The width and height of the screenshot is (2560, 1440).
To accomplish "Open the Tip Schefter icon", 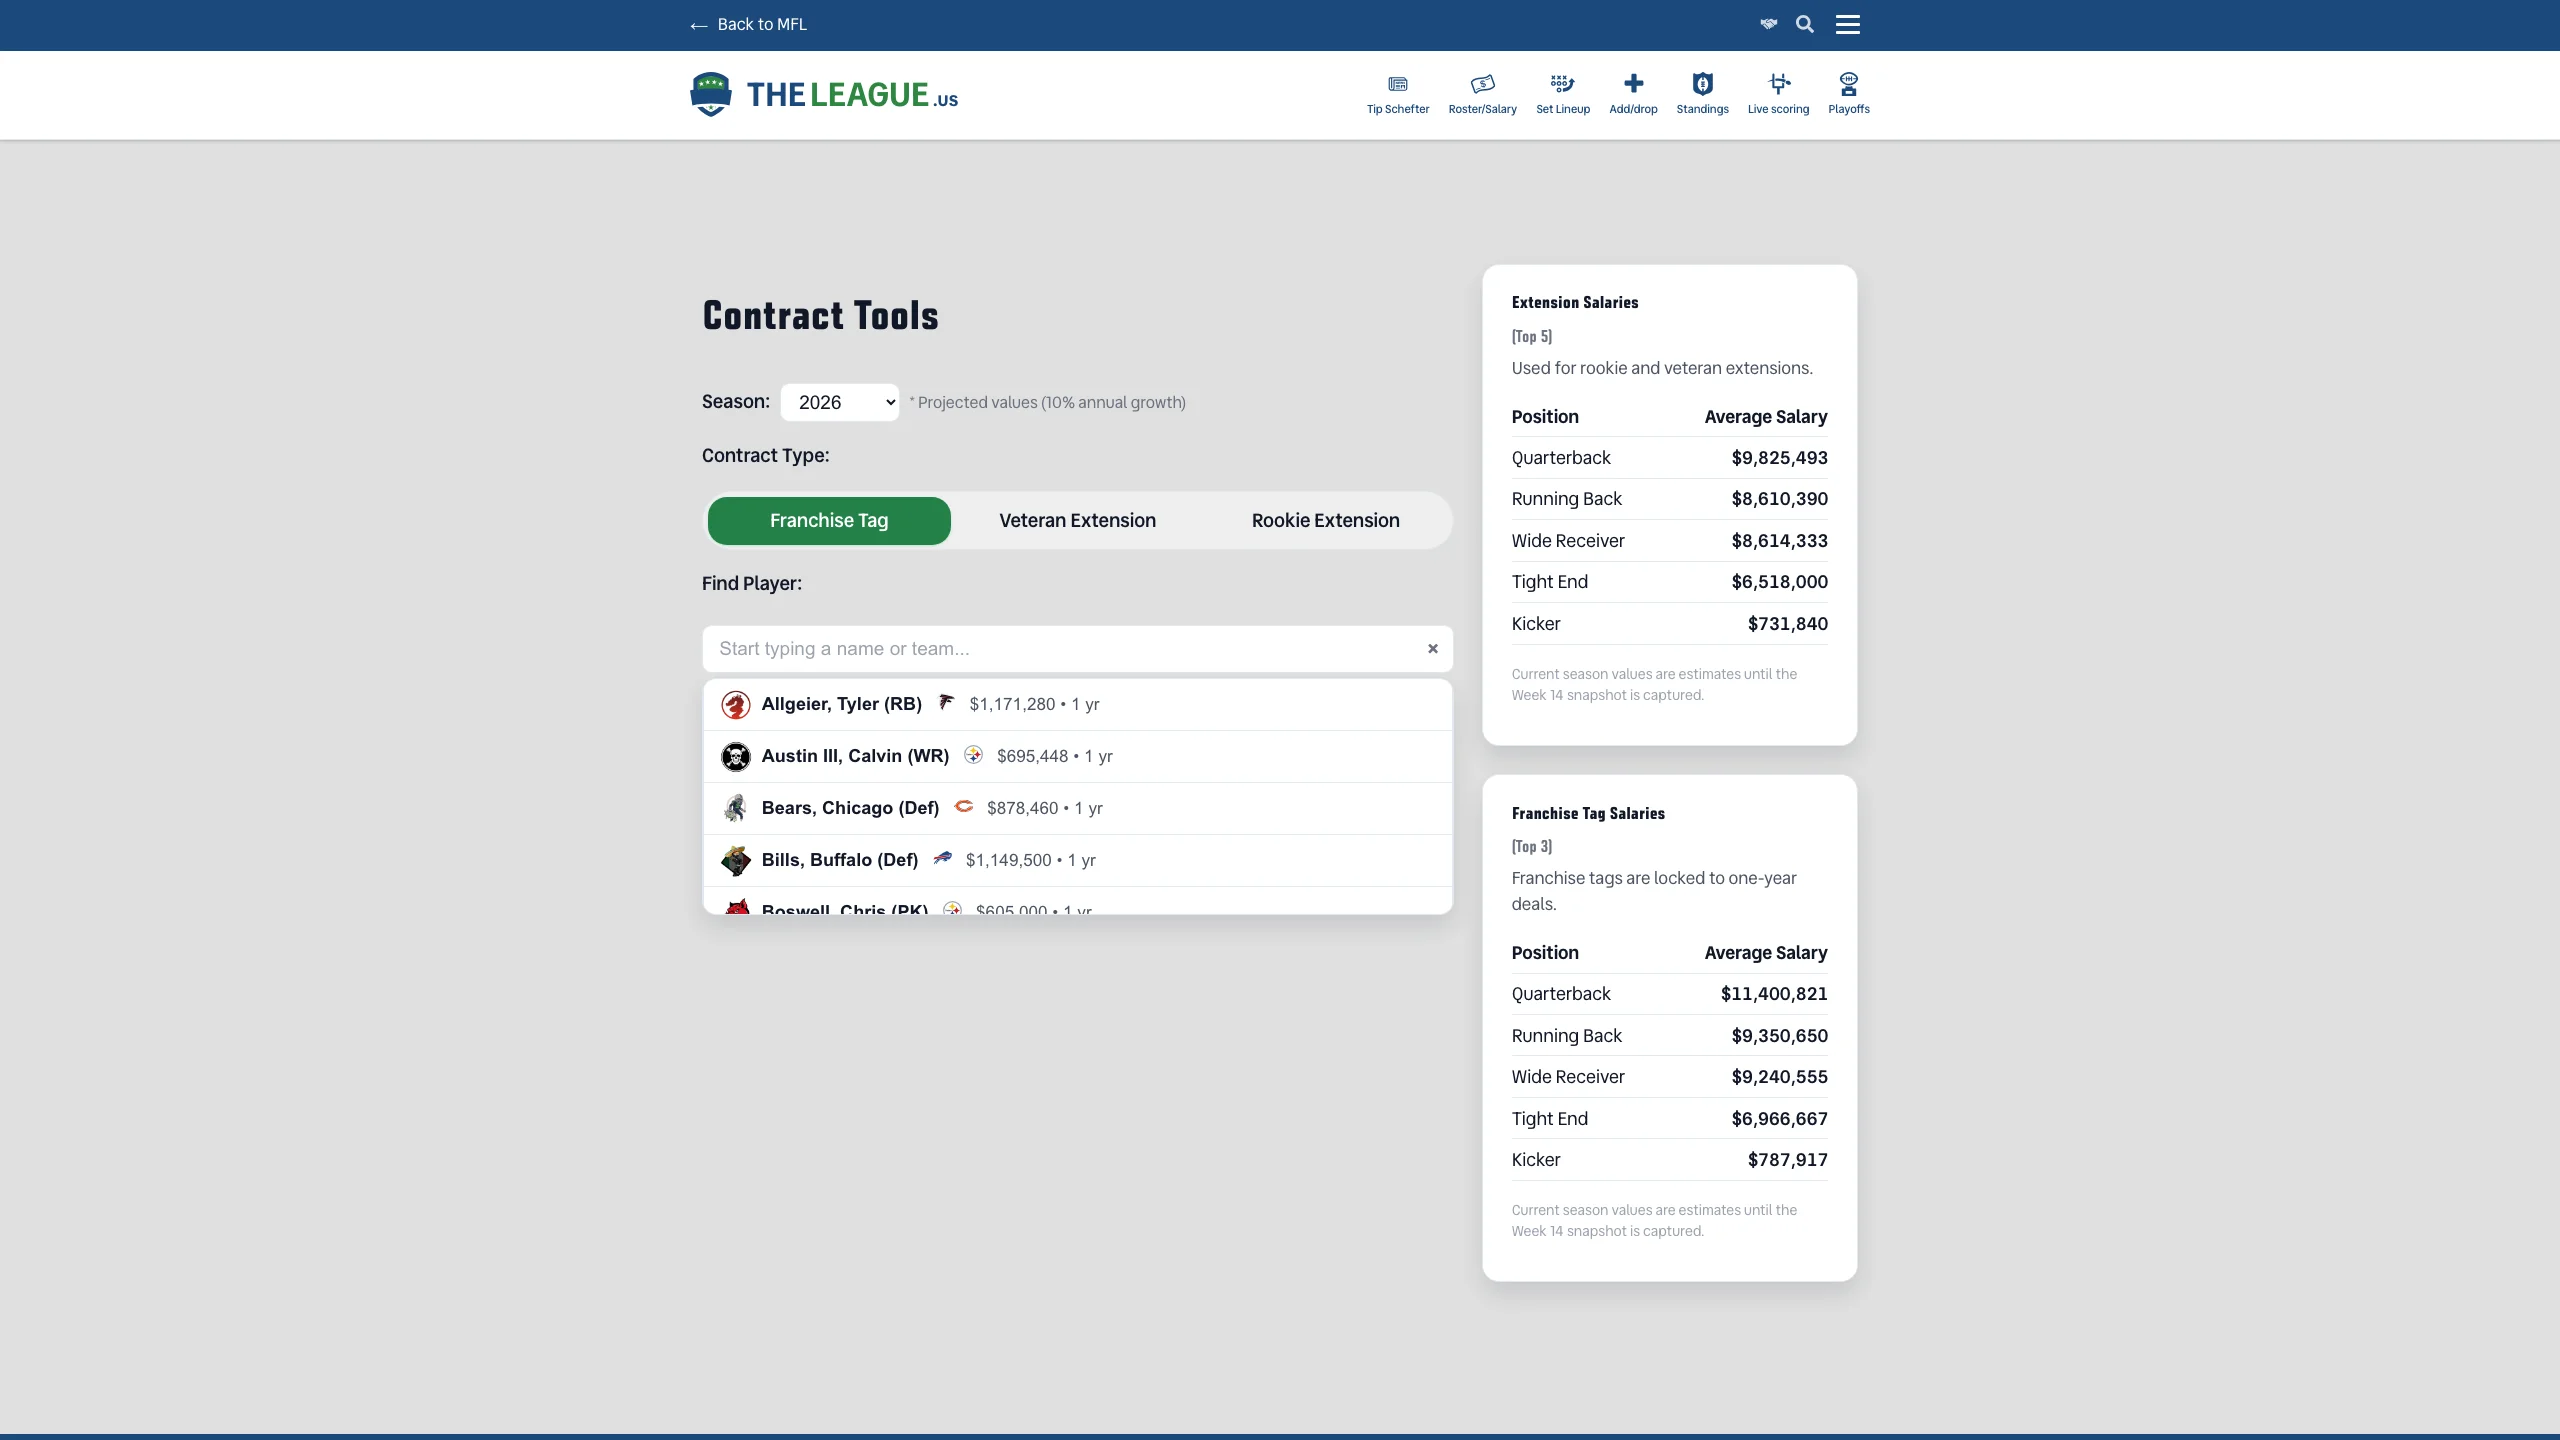I will coord(1398,84).
